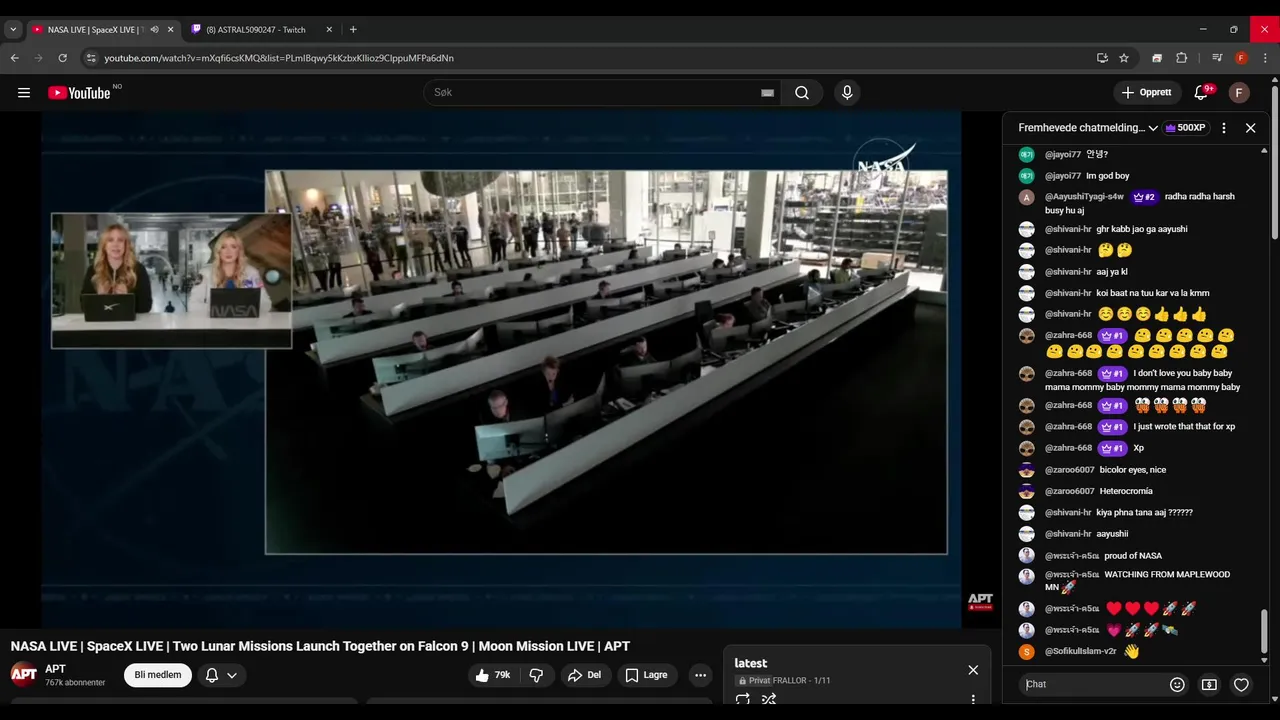The height and width of the screenshot is (720, 1280).
Task: Open the live chat options menu
Action: (x=1224, y=128)
